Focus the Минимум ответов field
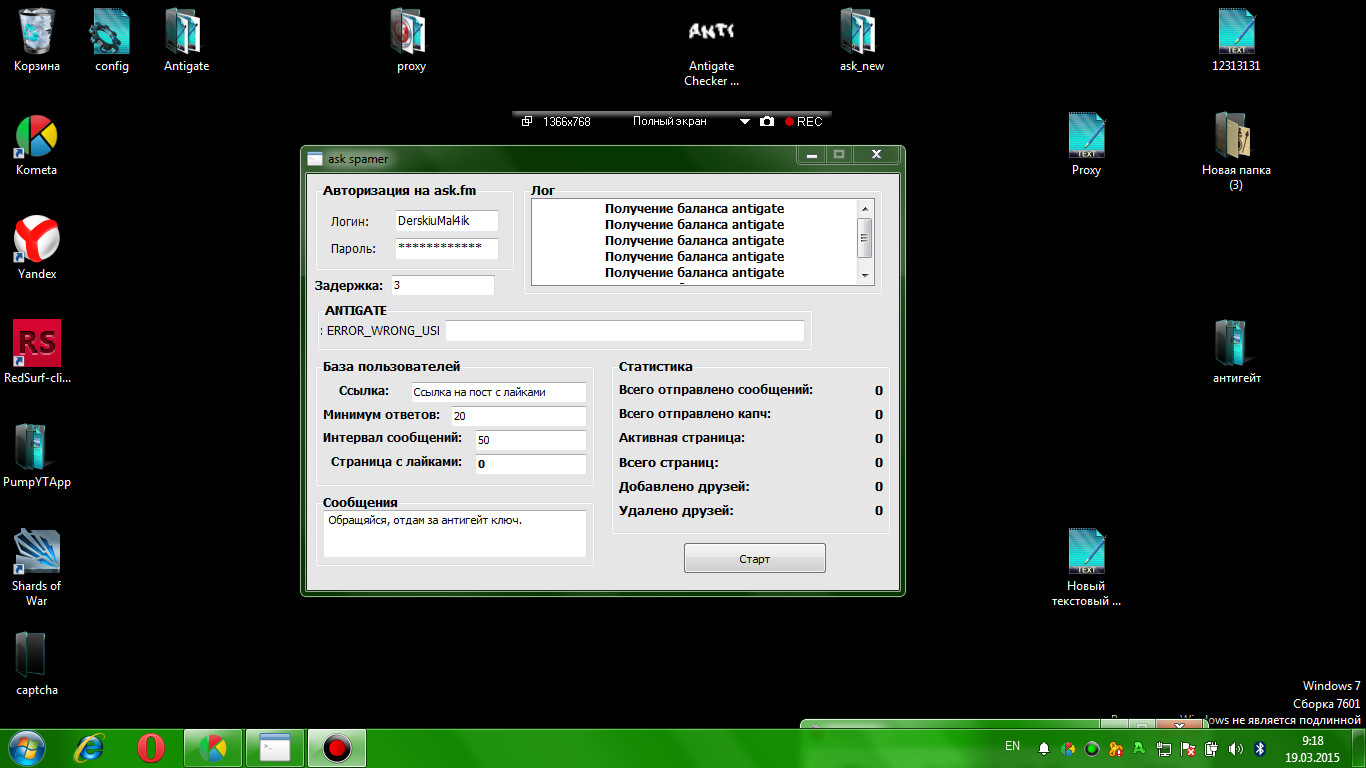Viewport: 1366px width, 768px height. coord(517,416)
